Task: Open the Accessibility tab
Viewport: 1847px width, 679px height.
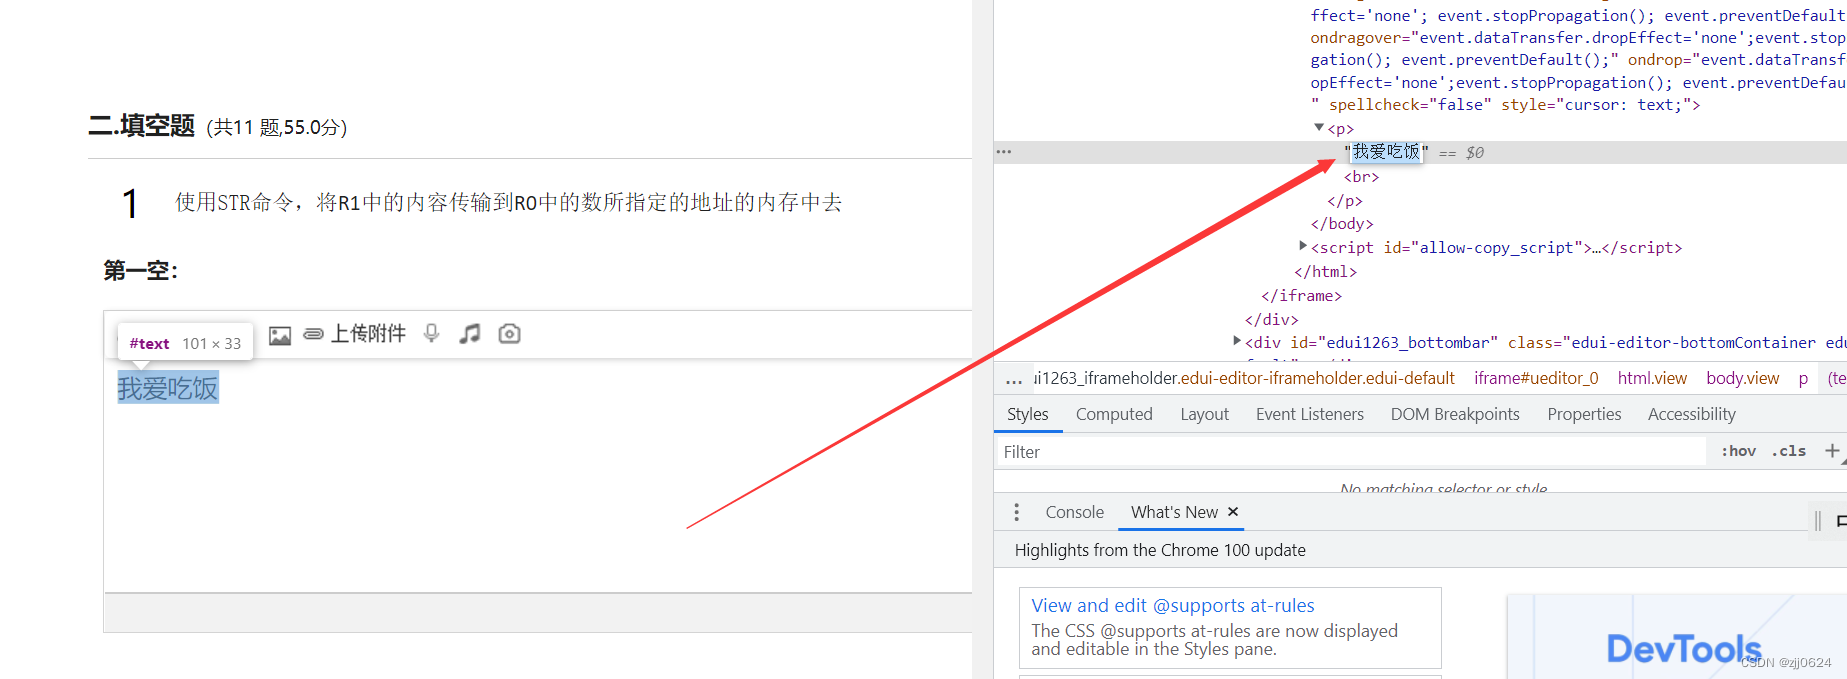Action: point(1691,414)
